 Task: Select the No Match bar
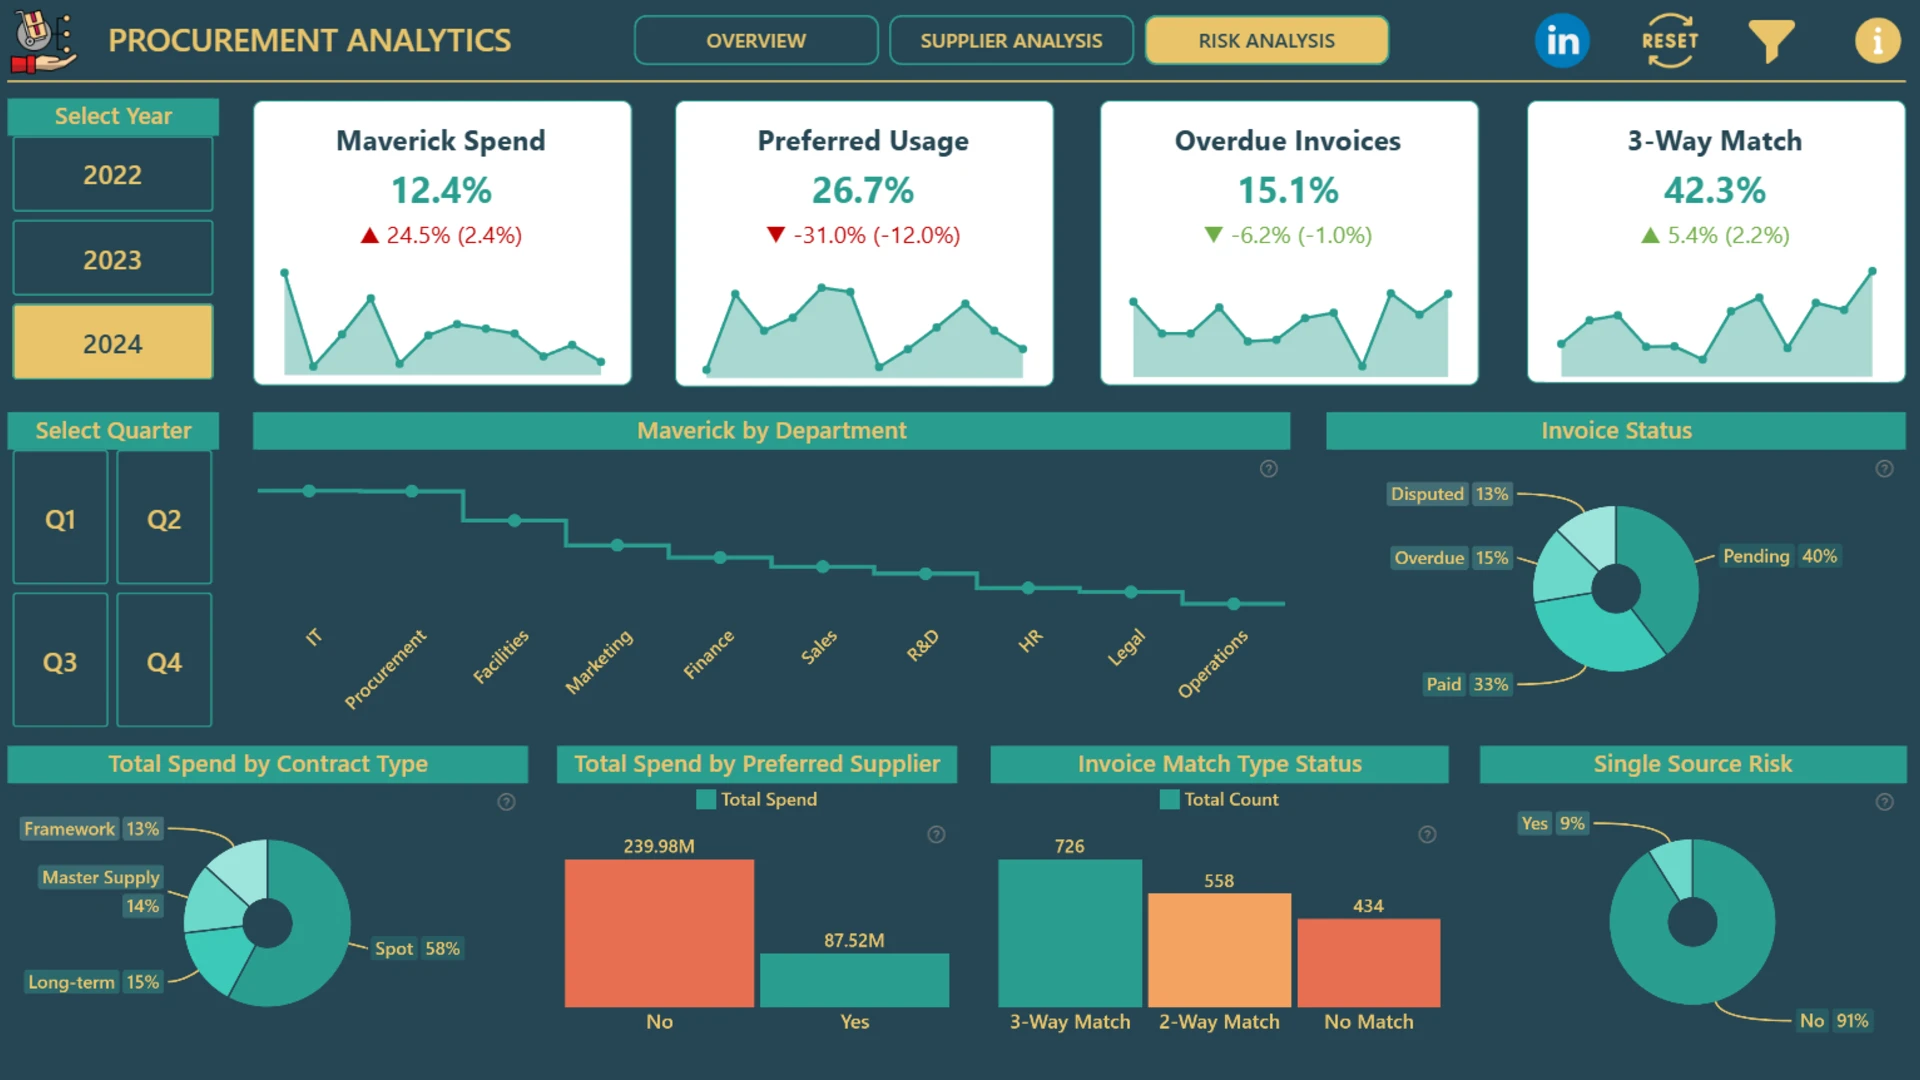pyautogui.click(x=1369, y=963)
